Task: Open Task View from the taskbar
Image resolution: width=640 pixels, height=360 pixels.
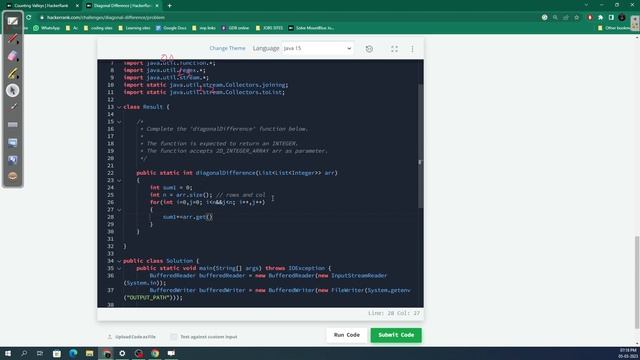Action: [40, 353]
